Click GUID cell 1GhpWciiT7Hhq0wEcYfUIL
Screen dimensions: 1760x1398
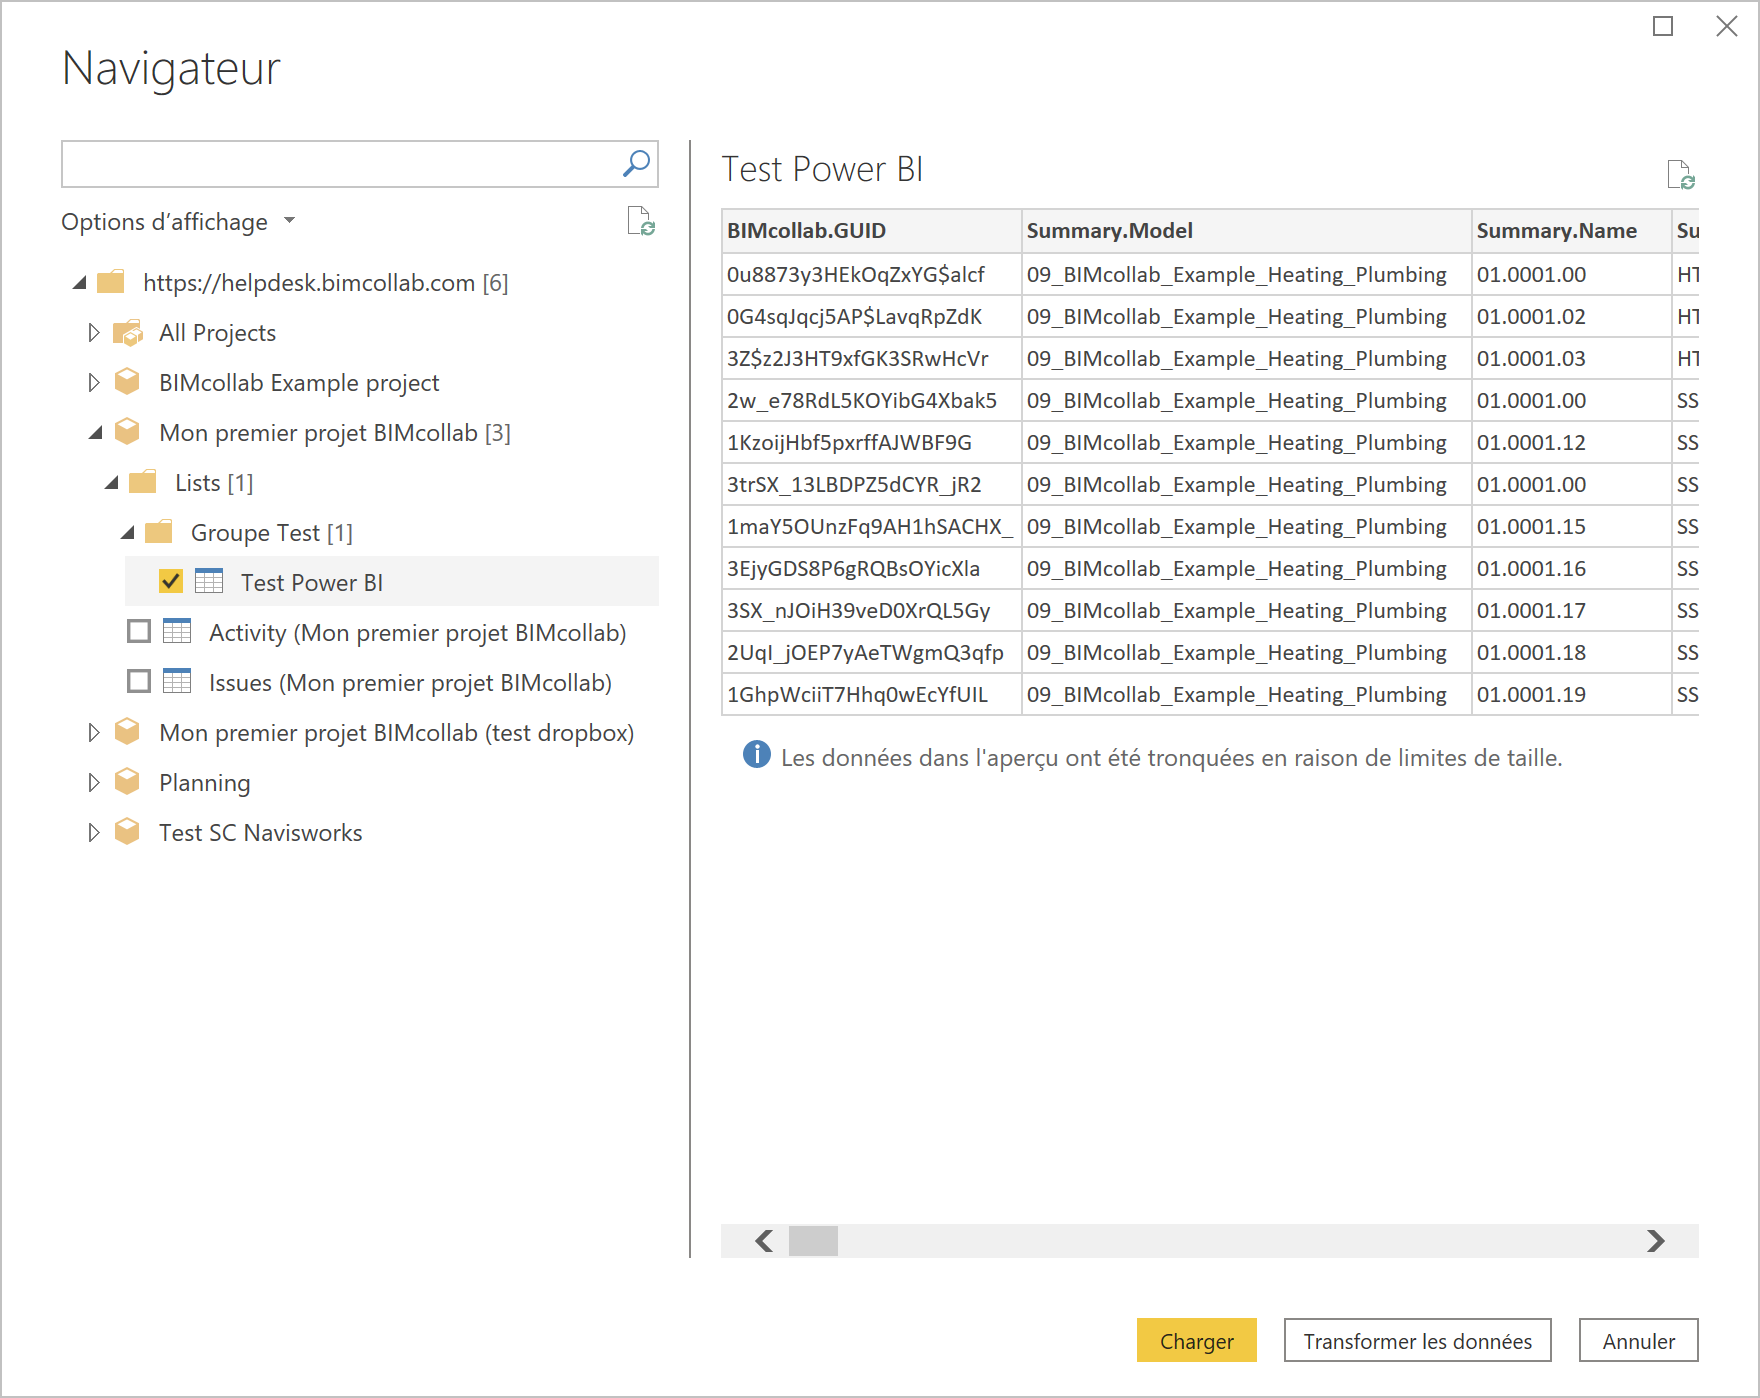coord(871,694)
